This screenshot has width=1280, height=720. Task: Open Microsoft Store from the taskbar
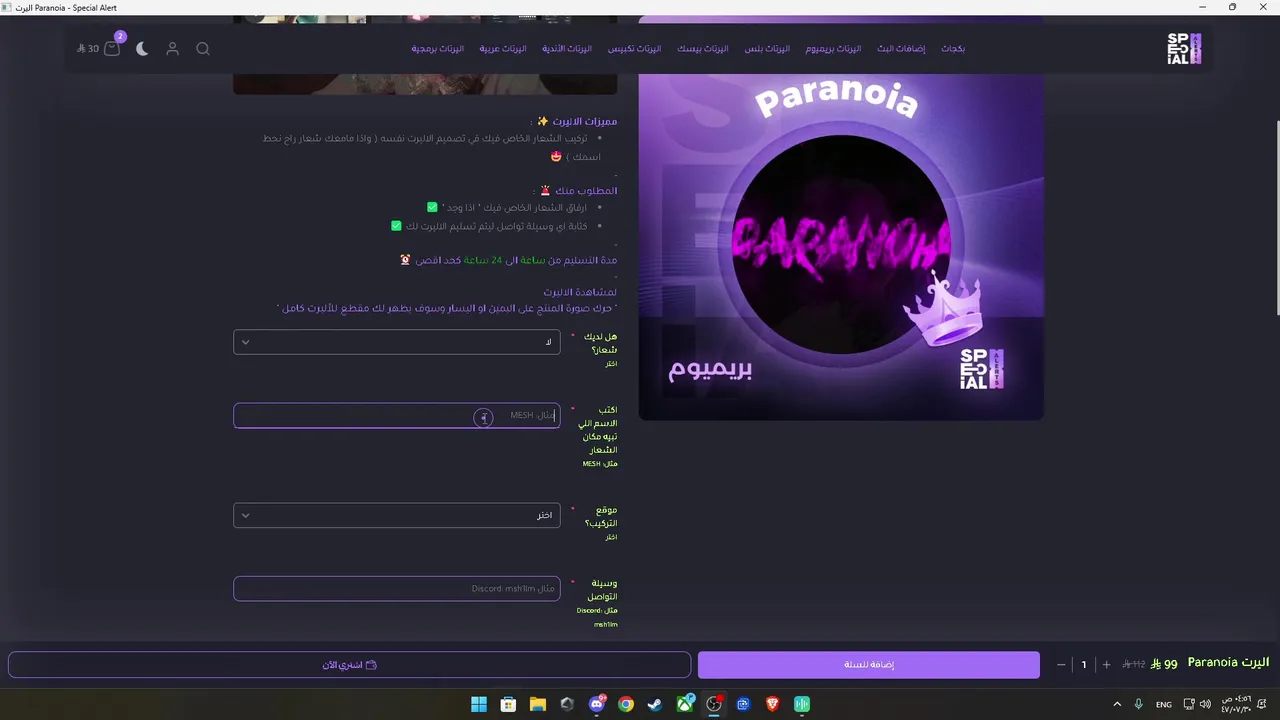point(508,704)
